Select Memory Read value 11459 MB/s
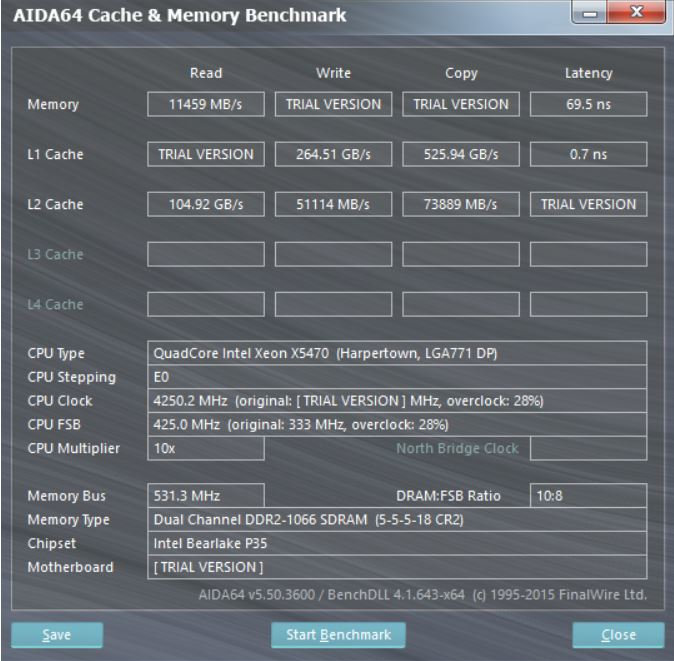Screen dimensions: 674x661 [206, 104]
